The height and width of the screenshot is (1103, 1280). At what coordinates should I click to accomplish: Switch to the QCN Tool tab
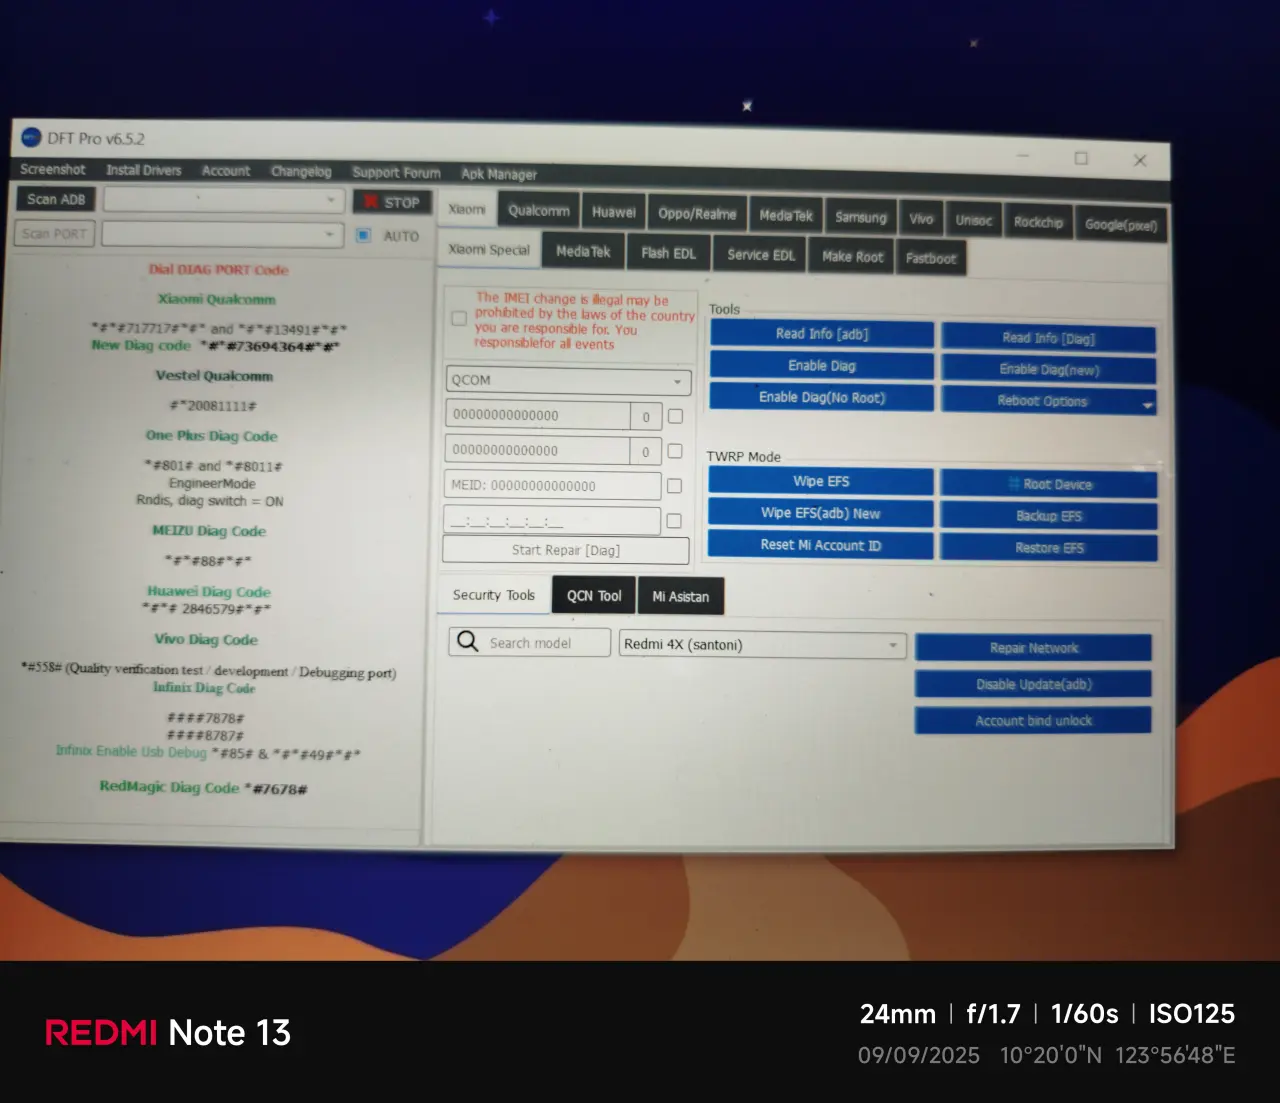click(x=594, y=596)
